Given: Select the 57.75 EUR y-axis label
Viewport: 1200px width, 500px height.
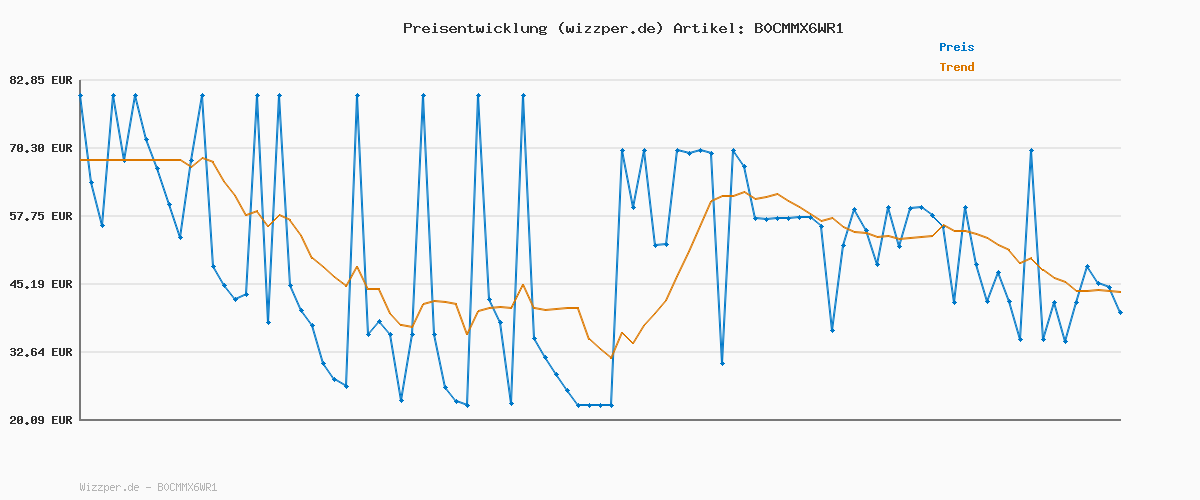Looking at the screenshot, I should point(40,216).
